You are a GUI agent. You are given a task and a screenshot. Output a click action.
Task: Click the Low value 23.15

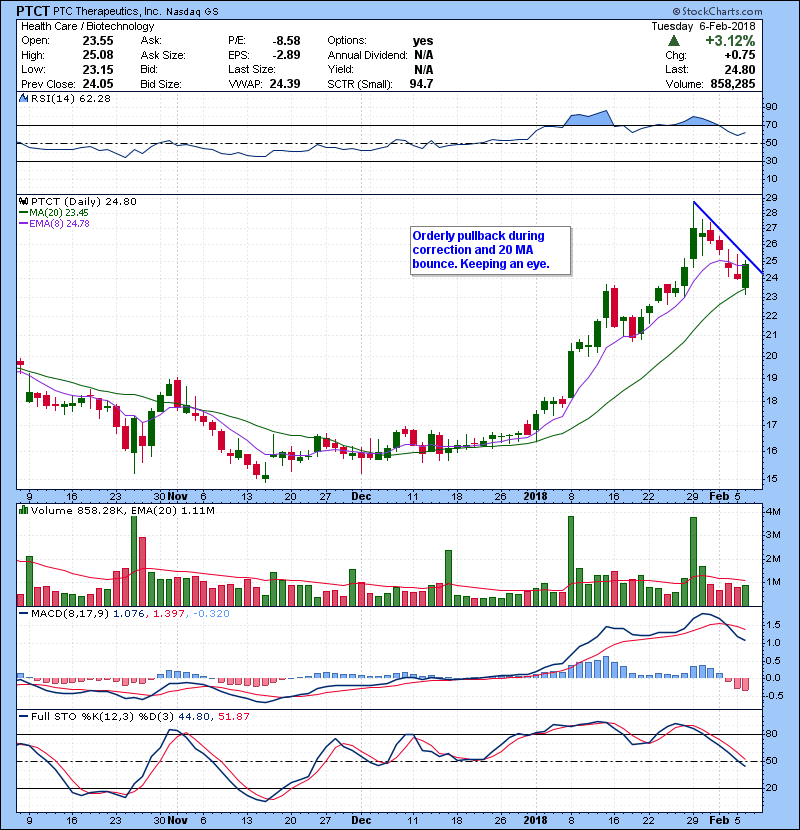98,69
